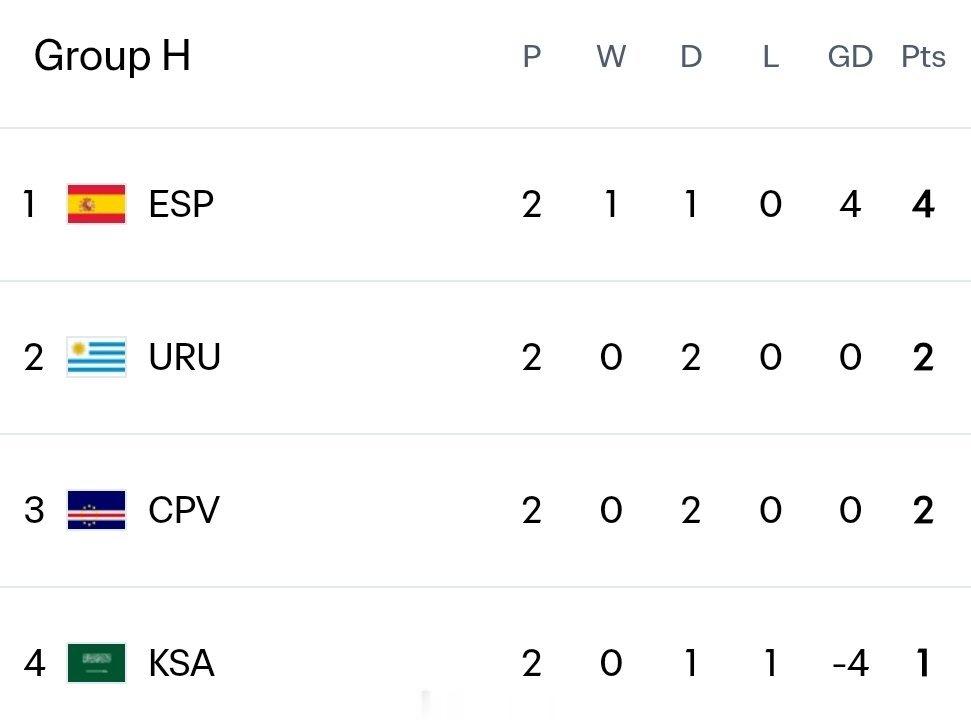Open the URU team link
Screen dimensions: 971x728
tap(185, 357)
